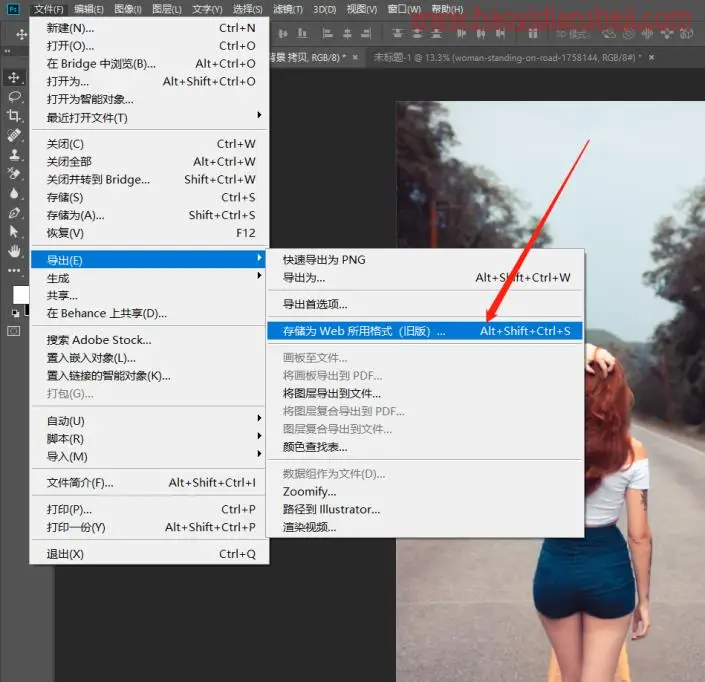Select the Move tool in the toolbox
Screen dimensions: 705x682
coord(14,77)
